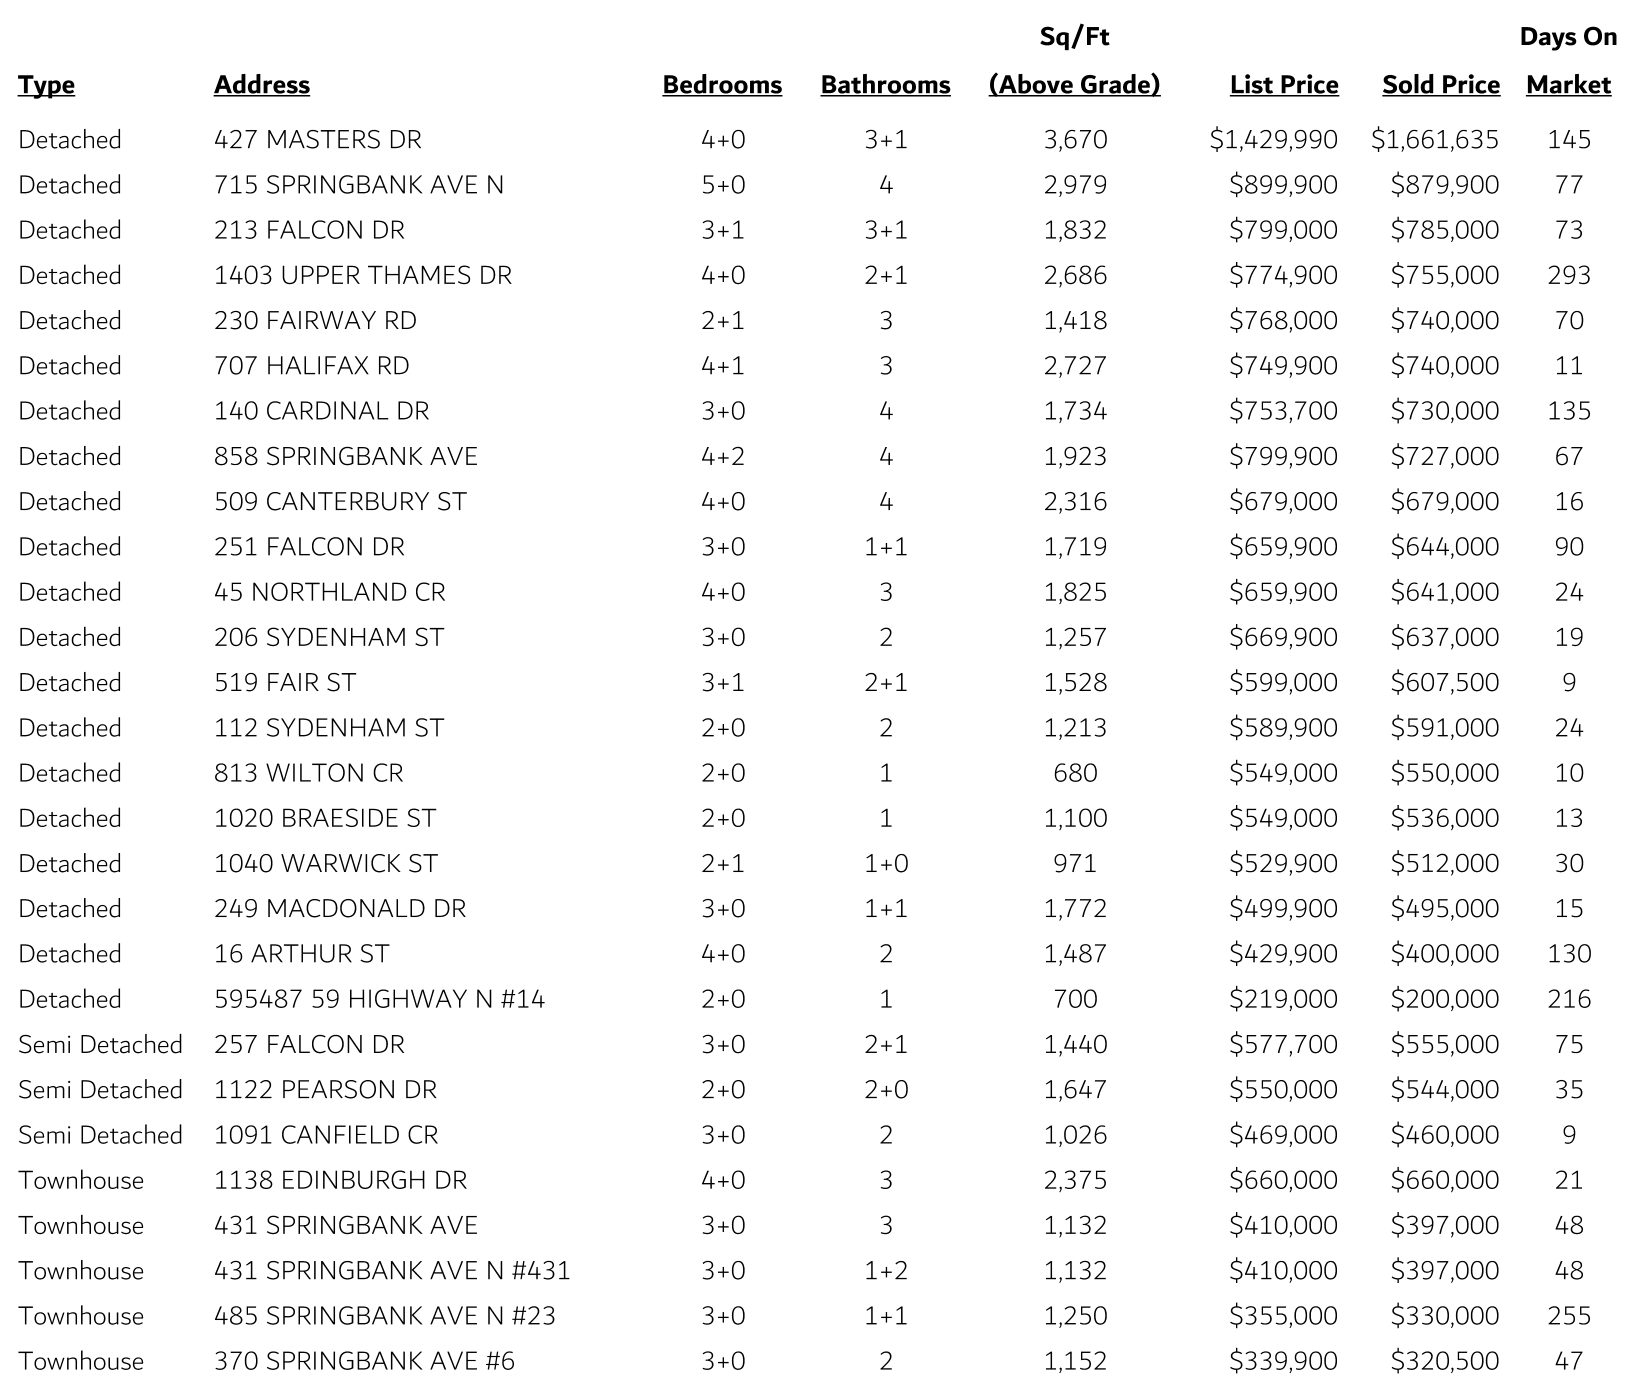This screenshot has width=1650, height=1391.
Task: Click the 257 FALCON DR address
Action: click(x=309, y=1045)
